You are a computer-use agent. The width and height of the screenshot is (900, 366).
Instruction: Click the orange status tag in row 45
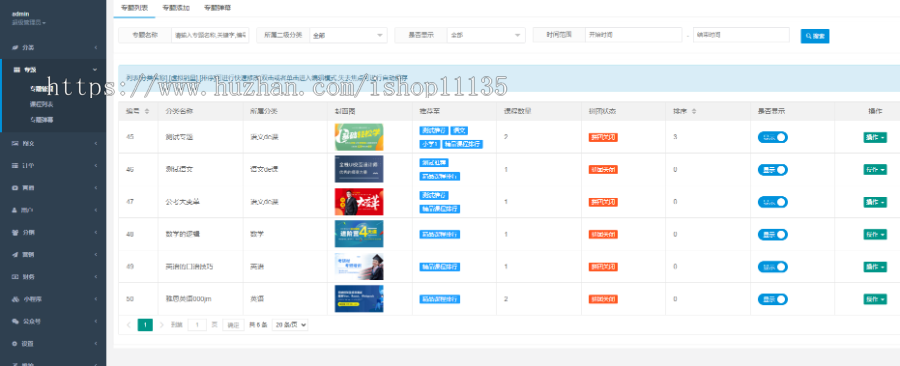point(603,137)
